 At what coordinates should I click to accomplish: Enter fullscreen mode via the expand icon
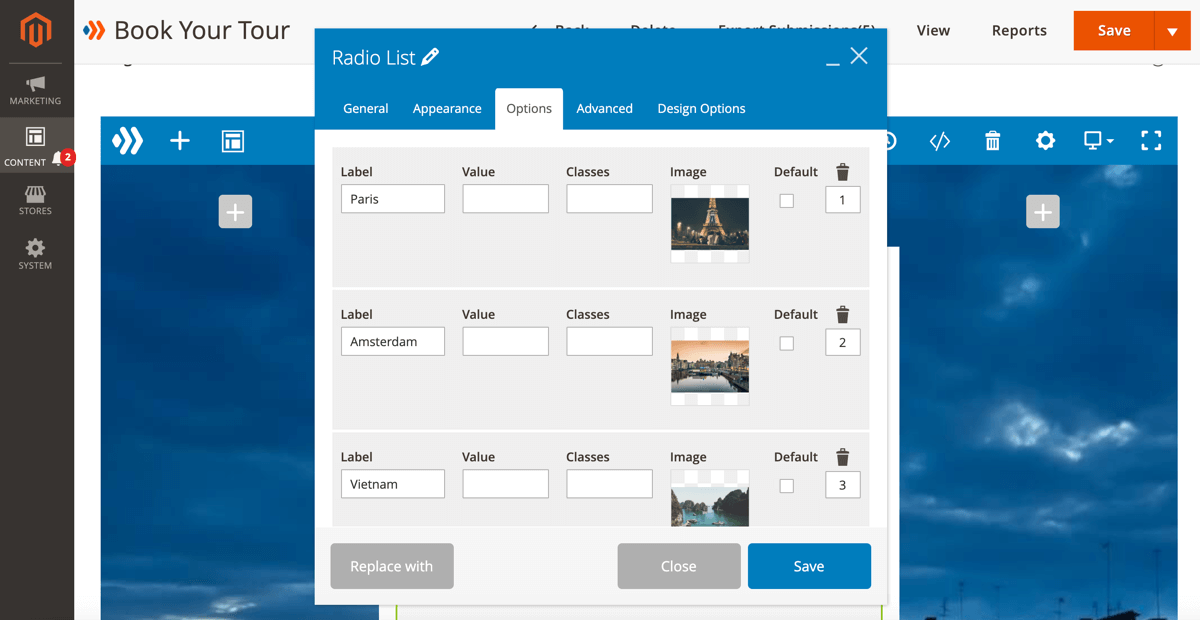coord(1151,141)
